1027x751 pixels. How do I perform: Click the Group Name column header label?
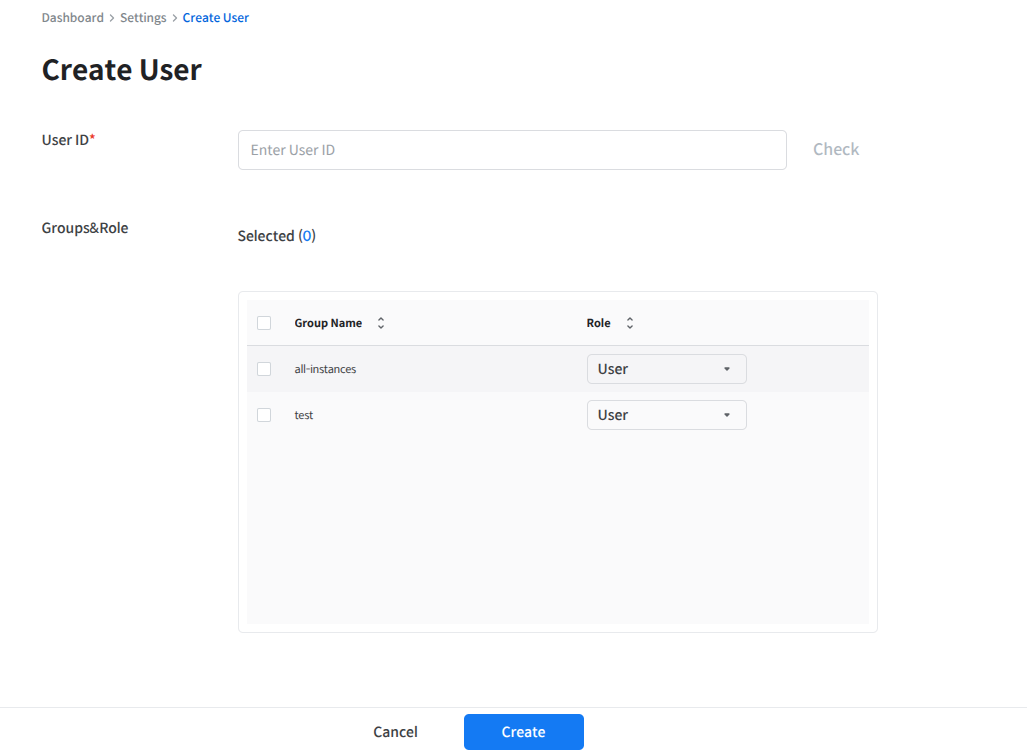coord(328,323)
